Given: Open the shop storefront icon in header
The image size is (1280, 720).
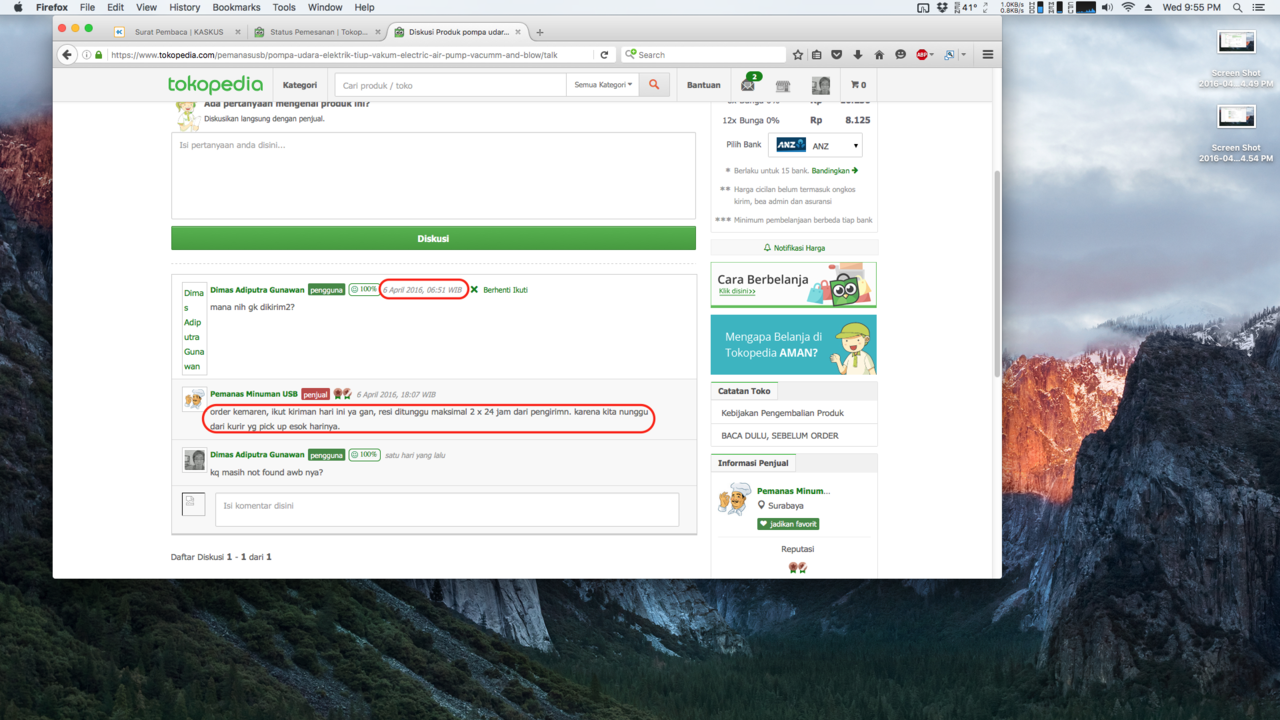Looking at the screenshot, I should pyautogui.click(x=783, y=86).
